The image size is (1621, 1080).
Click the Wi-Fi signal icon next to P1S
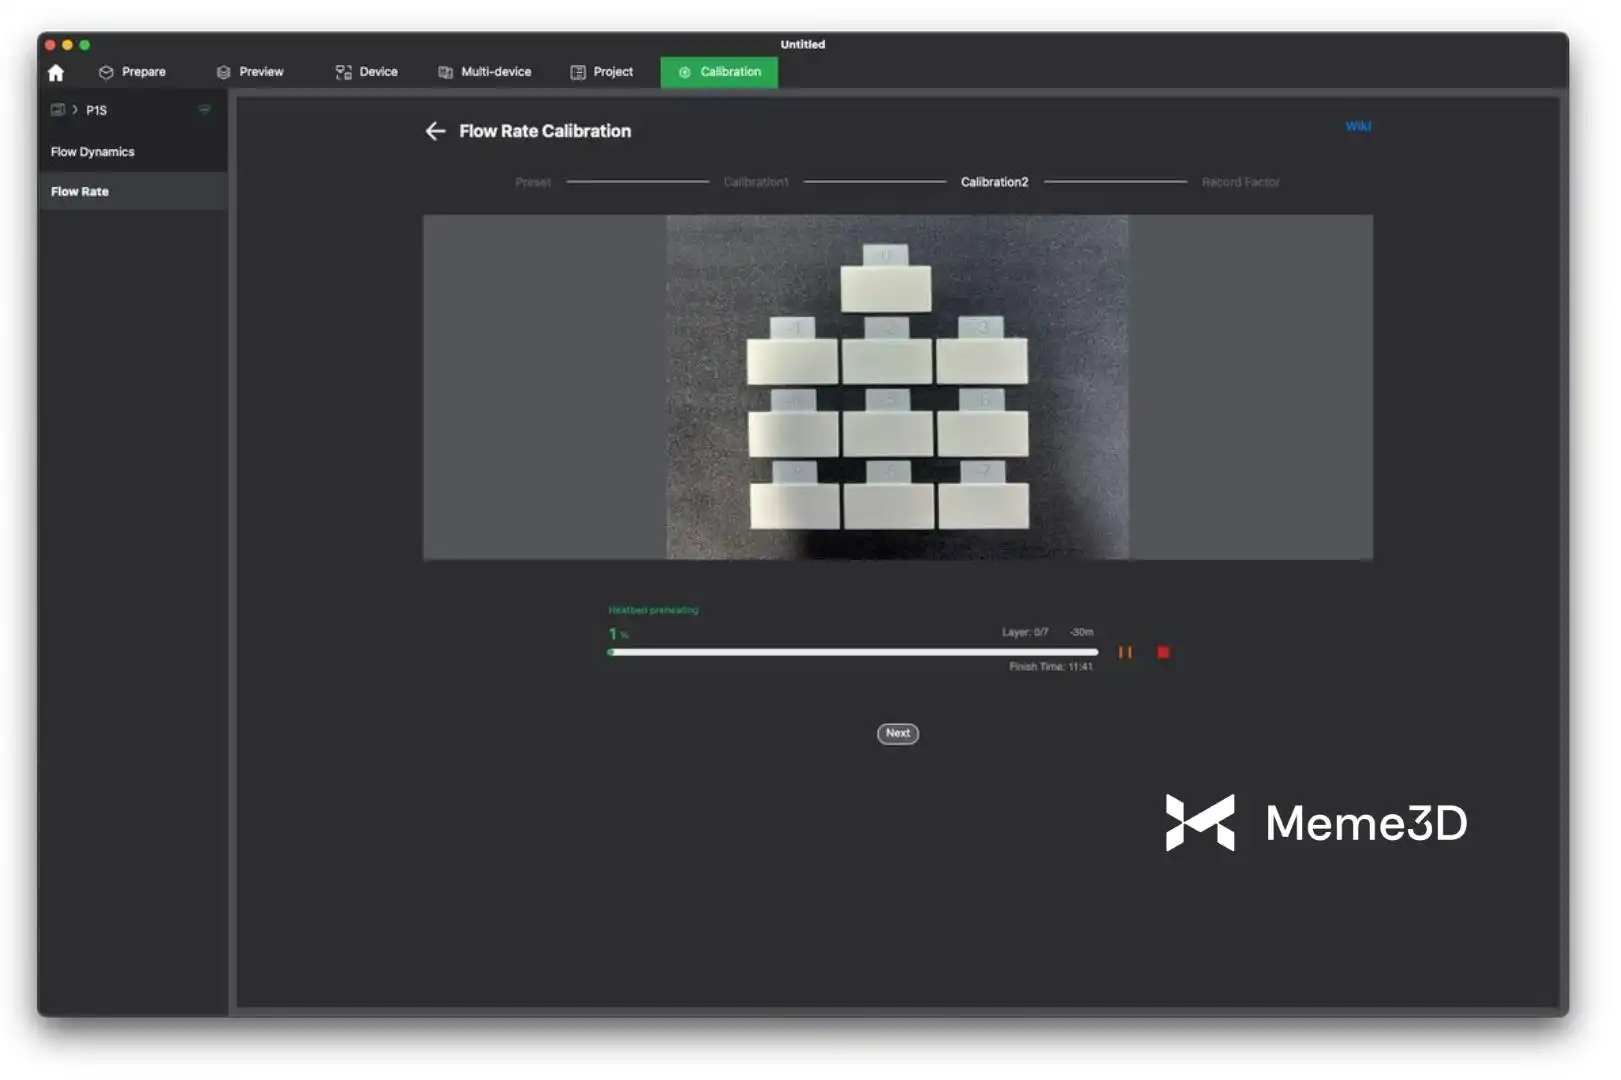pos(204,110)
